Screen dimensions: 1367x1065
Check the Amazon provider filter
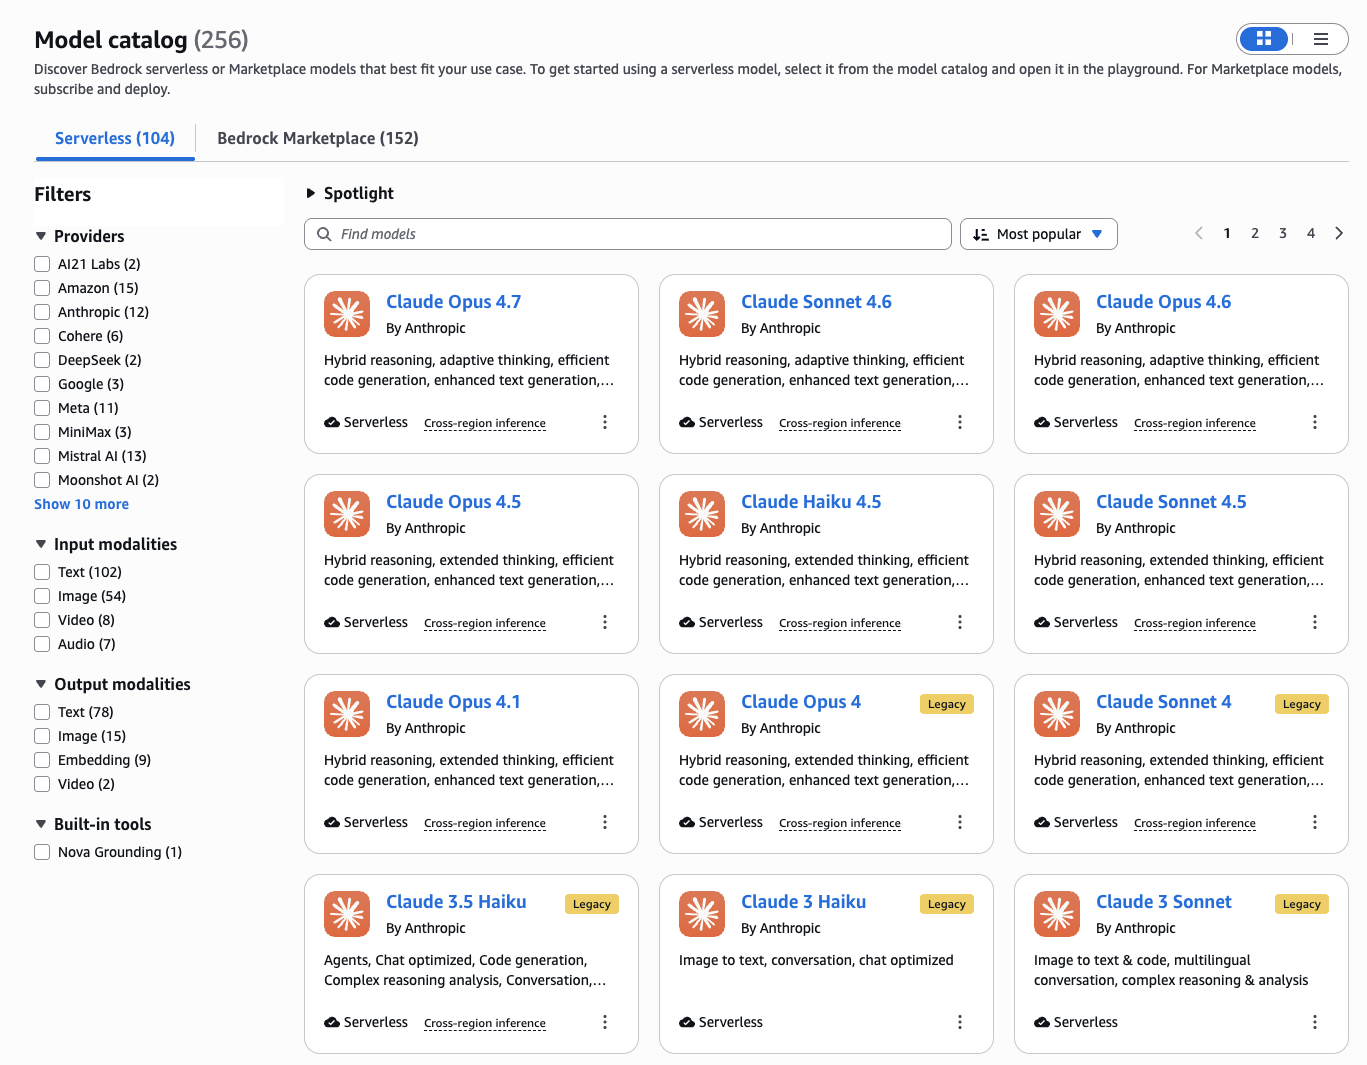tap(42, 288)
